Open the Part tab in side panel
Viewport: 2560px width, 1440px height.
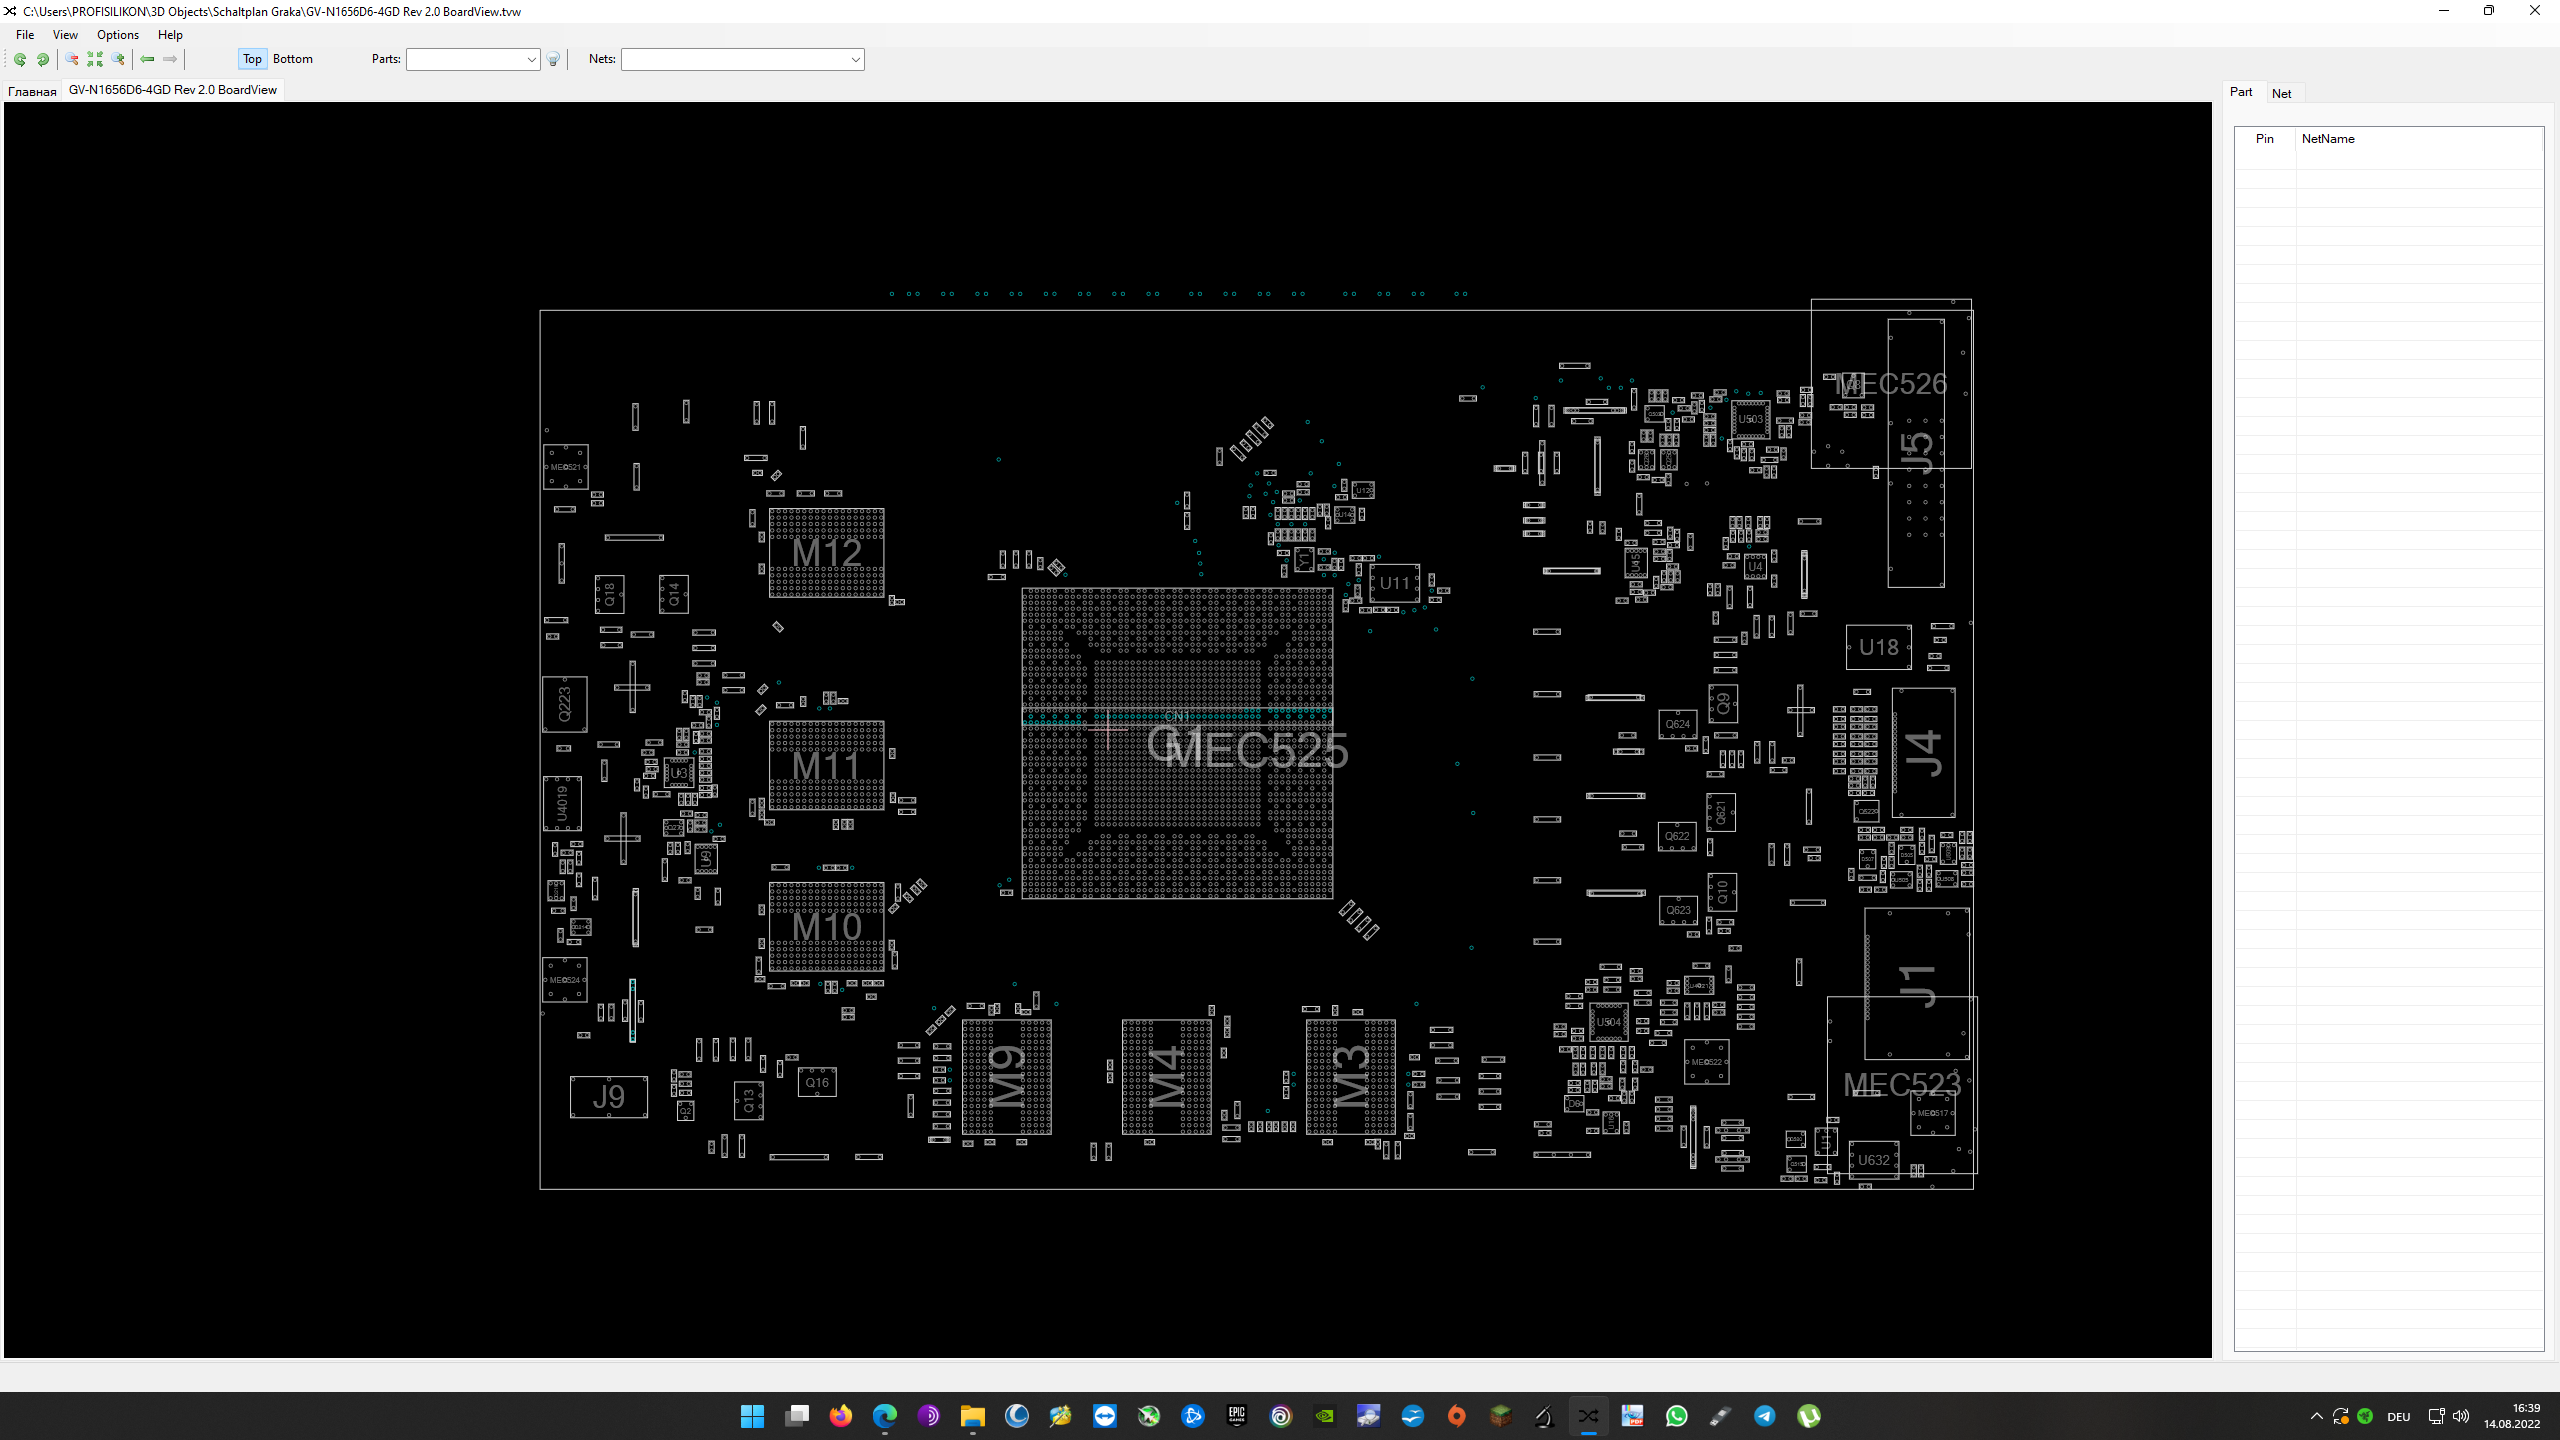[x=2241, y=92]
